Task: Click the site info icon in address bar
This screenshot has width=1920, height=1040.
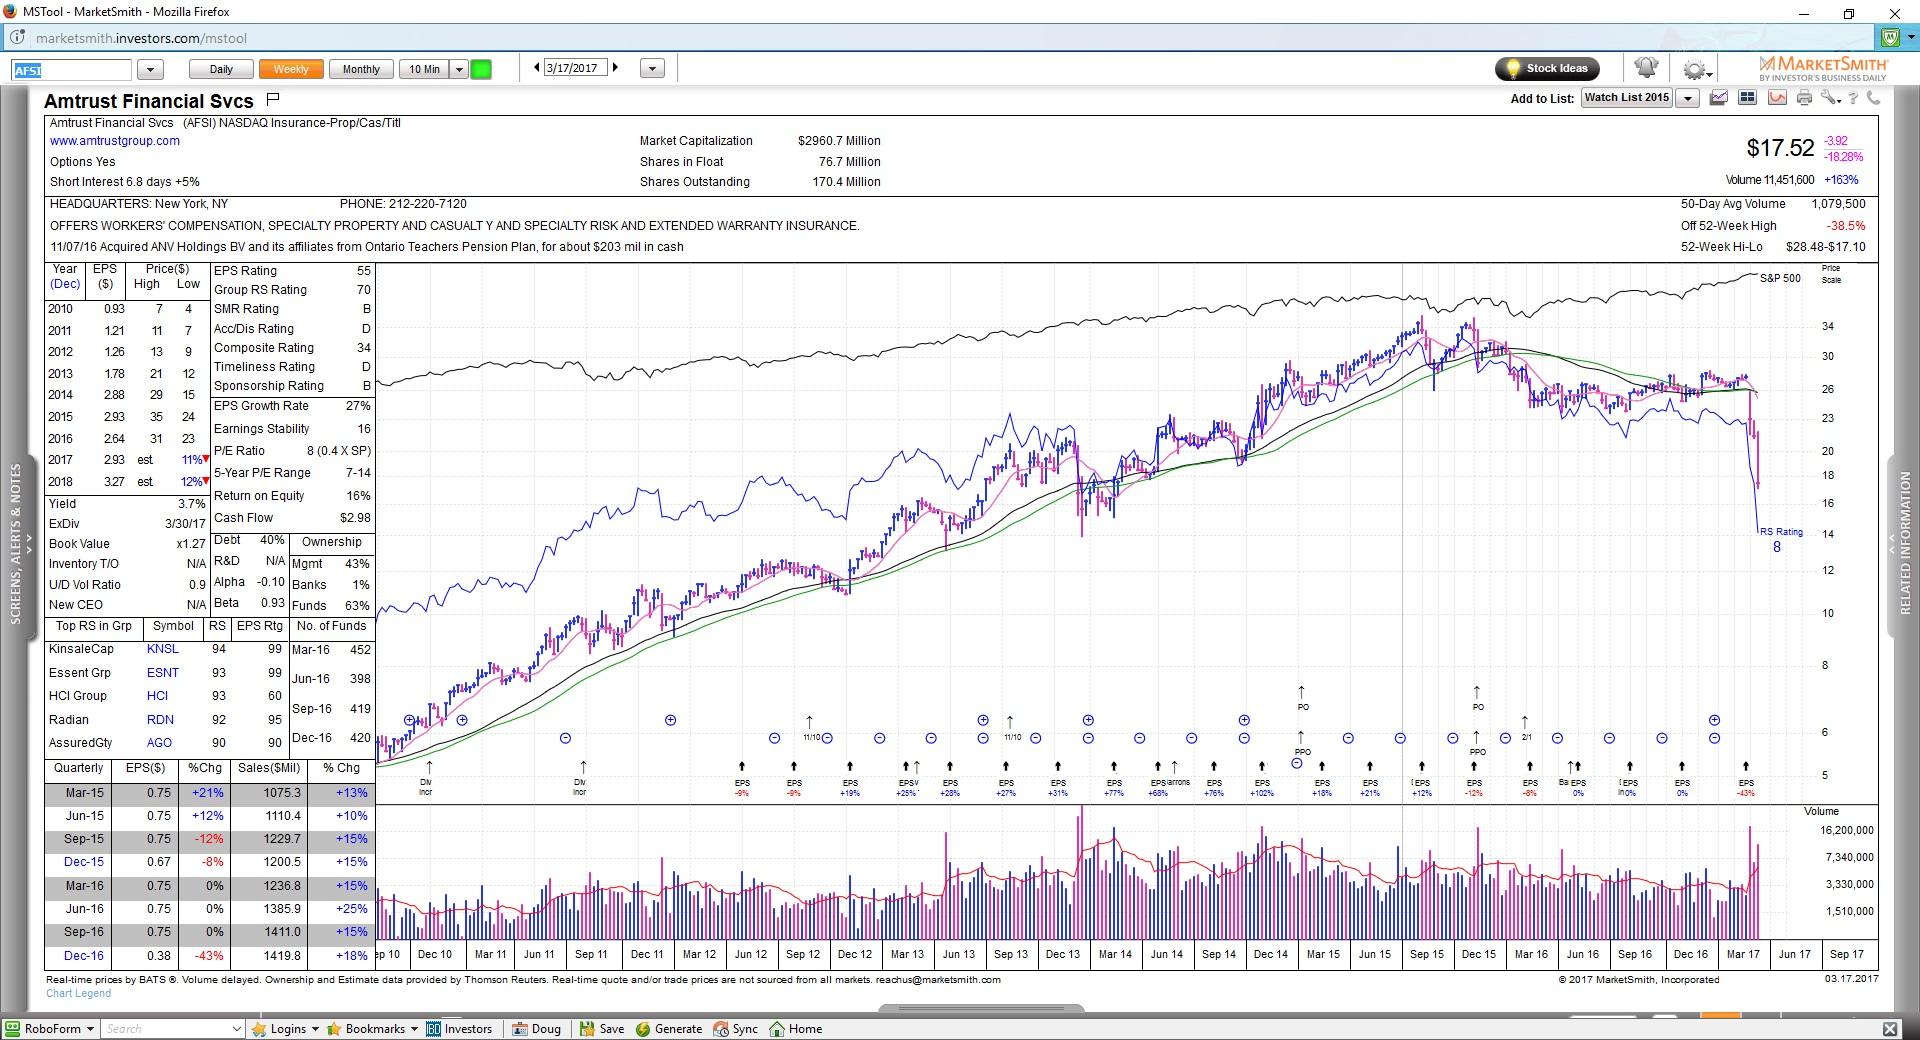Action: point(18,38)
